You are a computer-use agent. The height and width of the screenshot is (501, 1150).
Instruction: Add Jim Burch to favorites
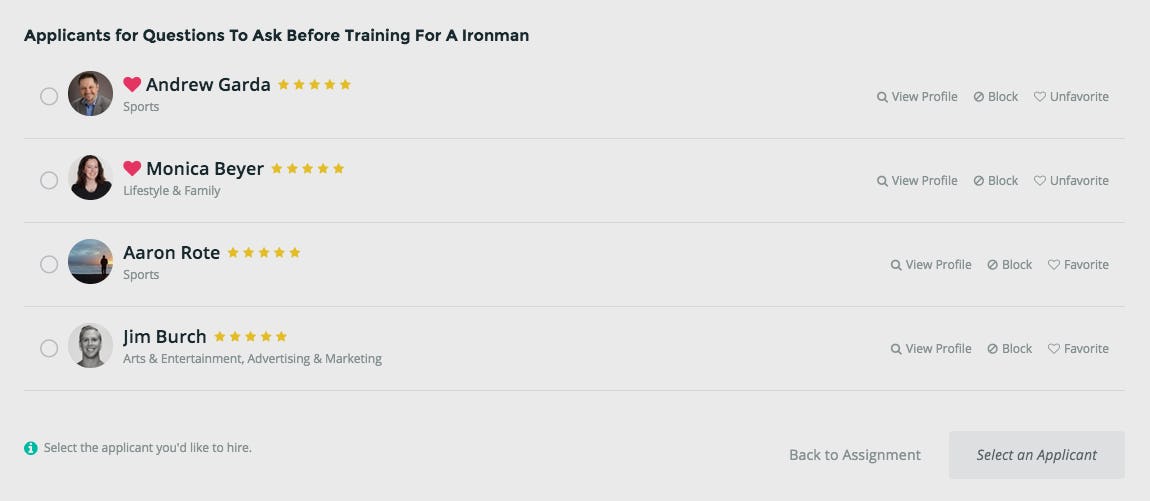(1078, 349)
